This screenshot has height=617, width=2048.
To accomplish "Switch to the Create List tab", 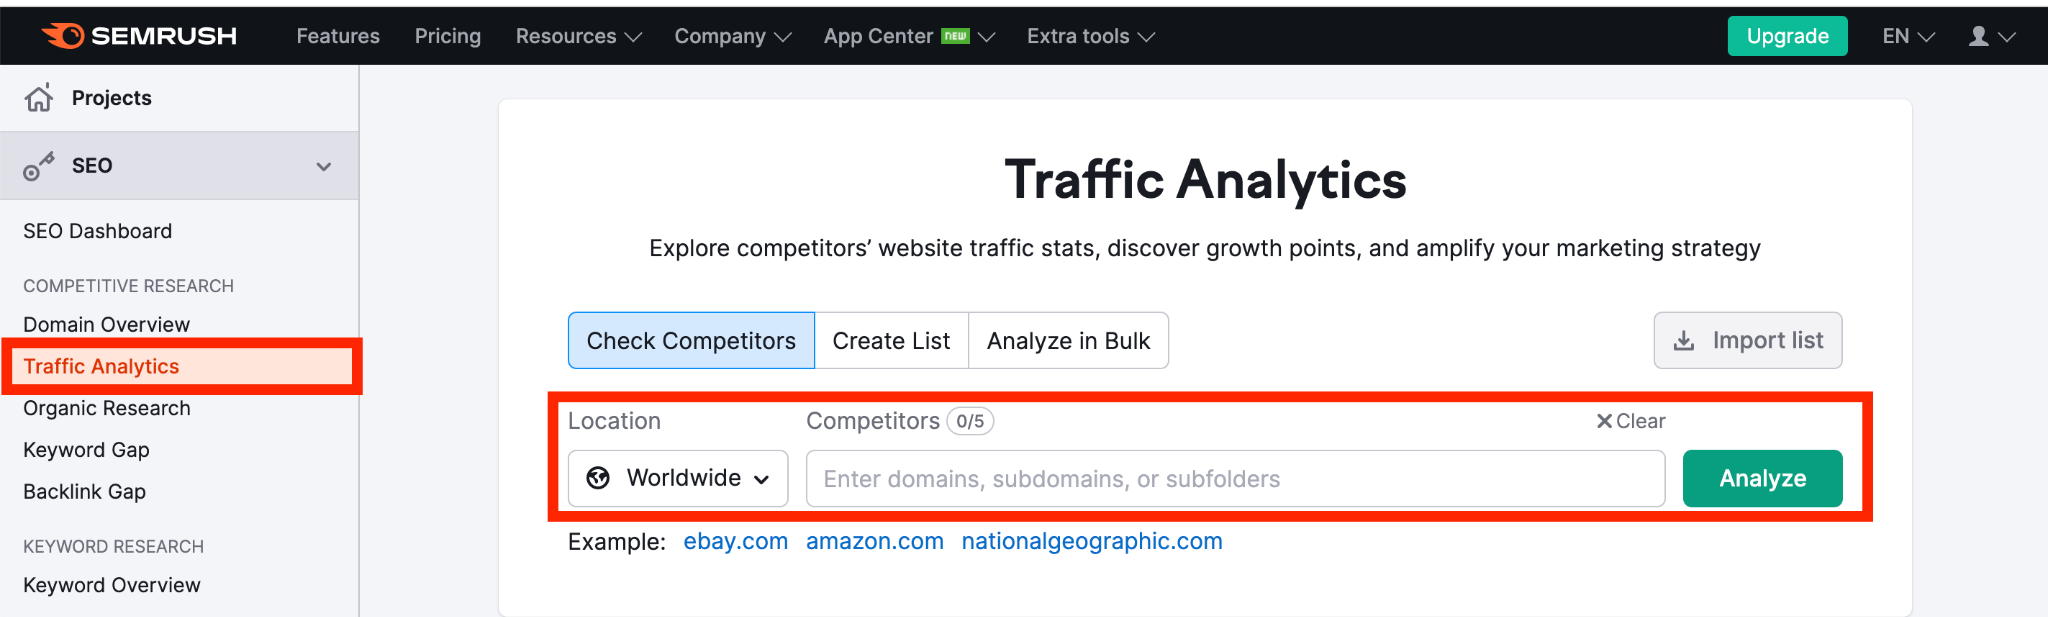I will [891, 341].
